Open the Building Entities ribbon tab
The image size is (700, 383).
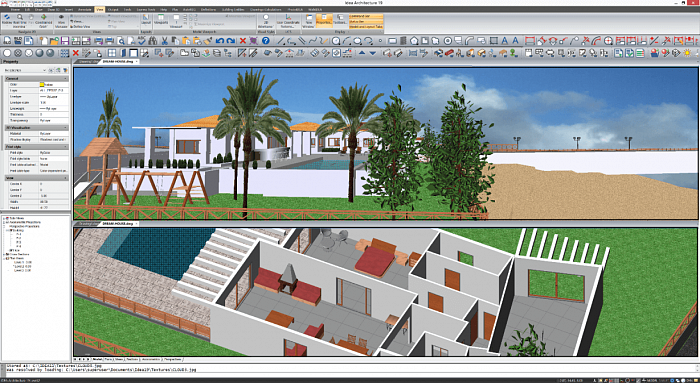(x=233, y=9)
